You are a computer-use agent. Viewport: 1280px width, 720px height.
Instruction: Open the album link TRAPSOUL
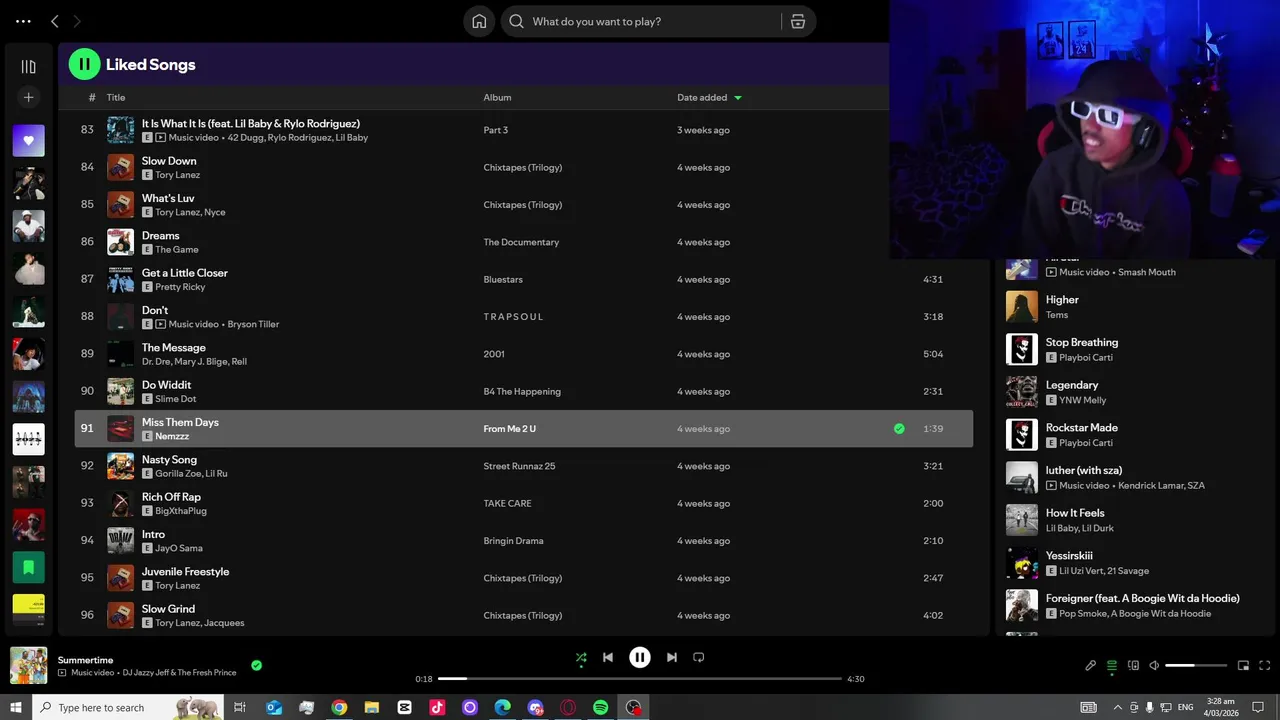click(513, 316)
